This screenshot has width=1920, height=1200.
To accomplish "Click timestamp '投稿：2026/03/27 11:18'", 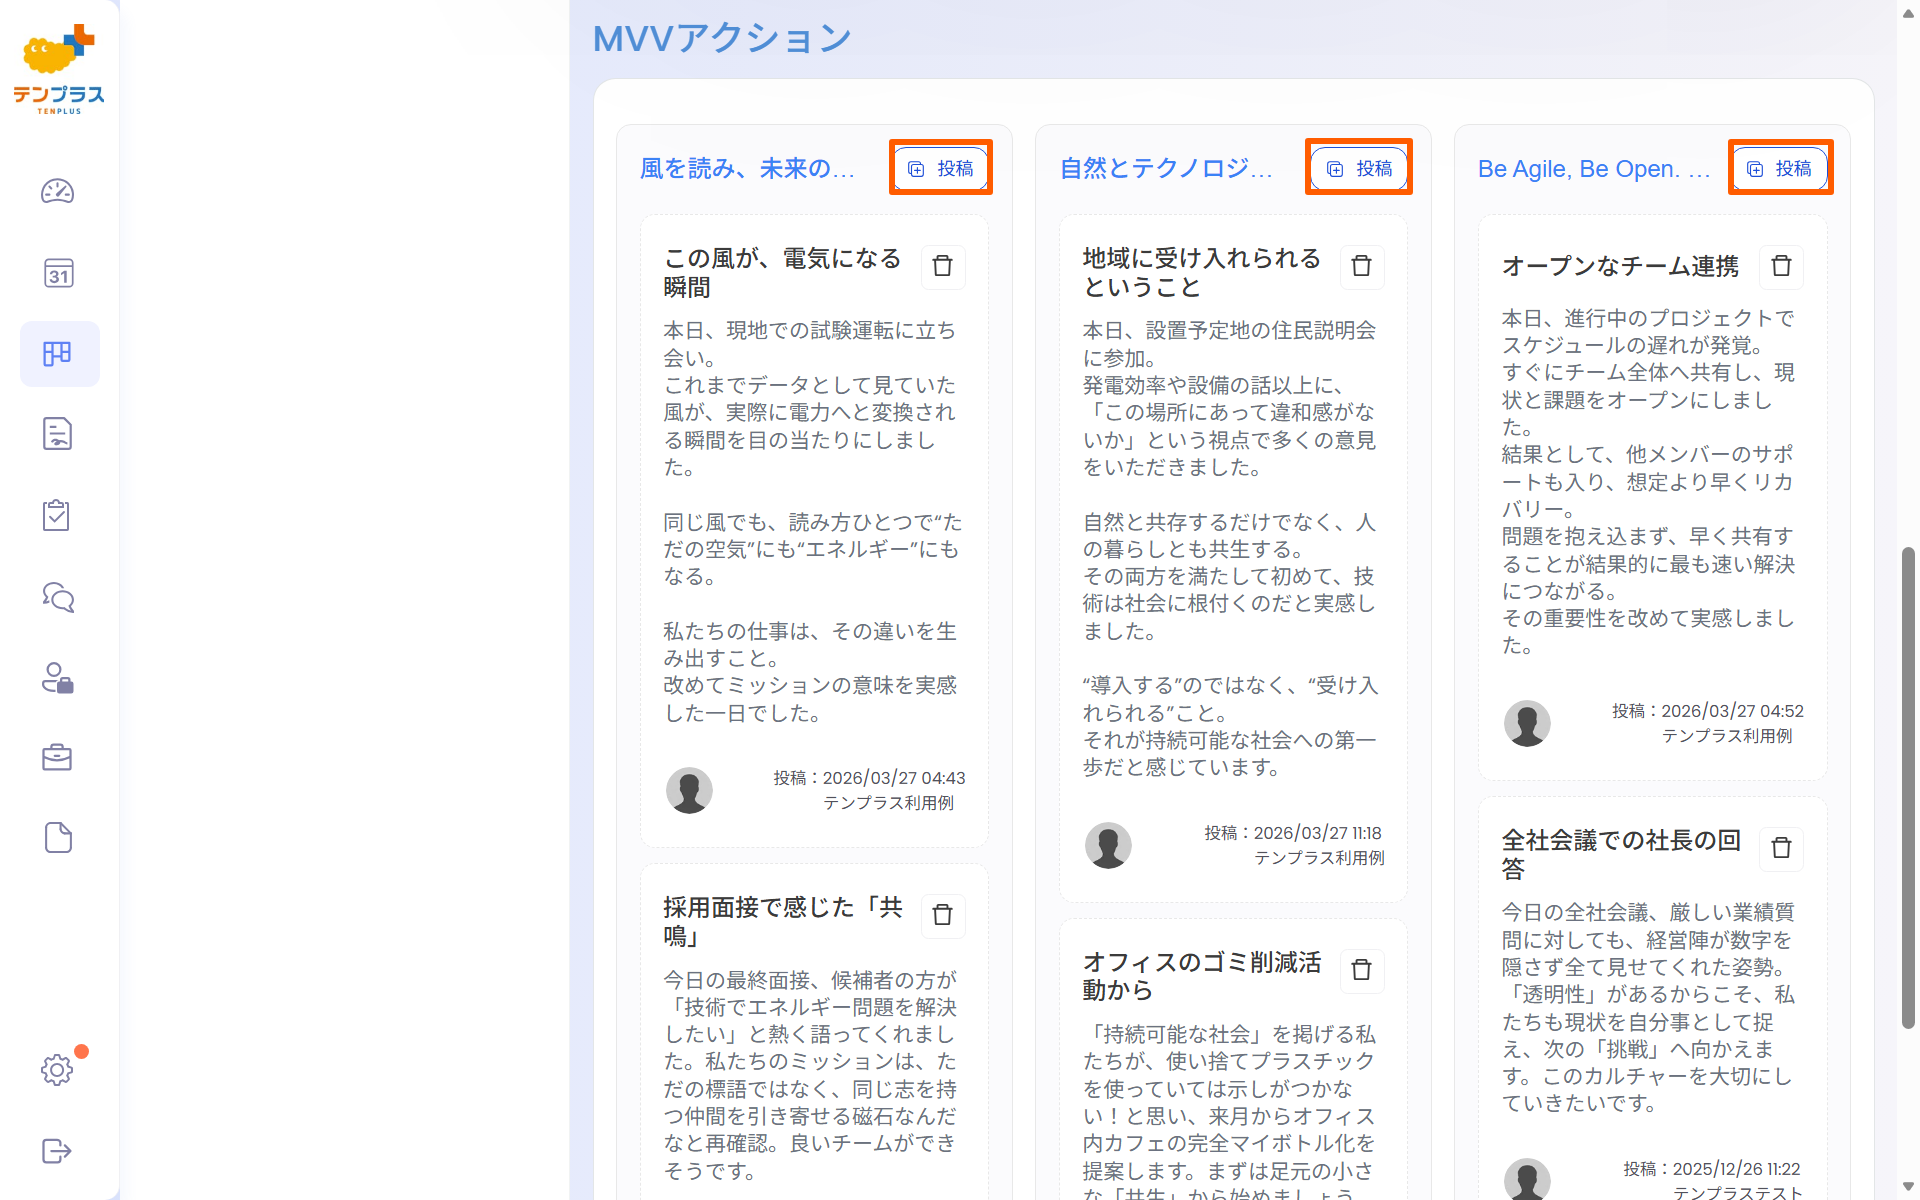I will (x=1293, y=833).
